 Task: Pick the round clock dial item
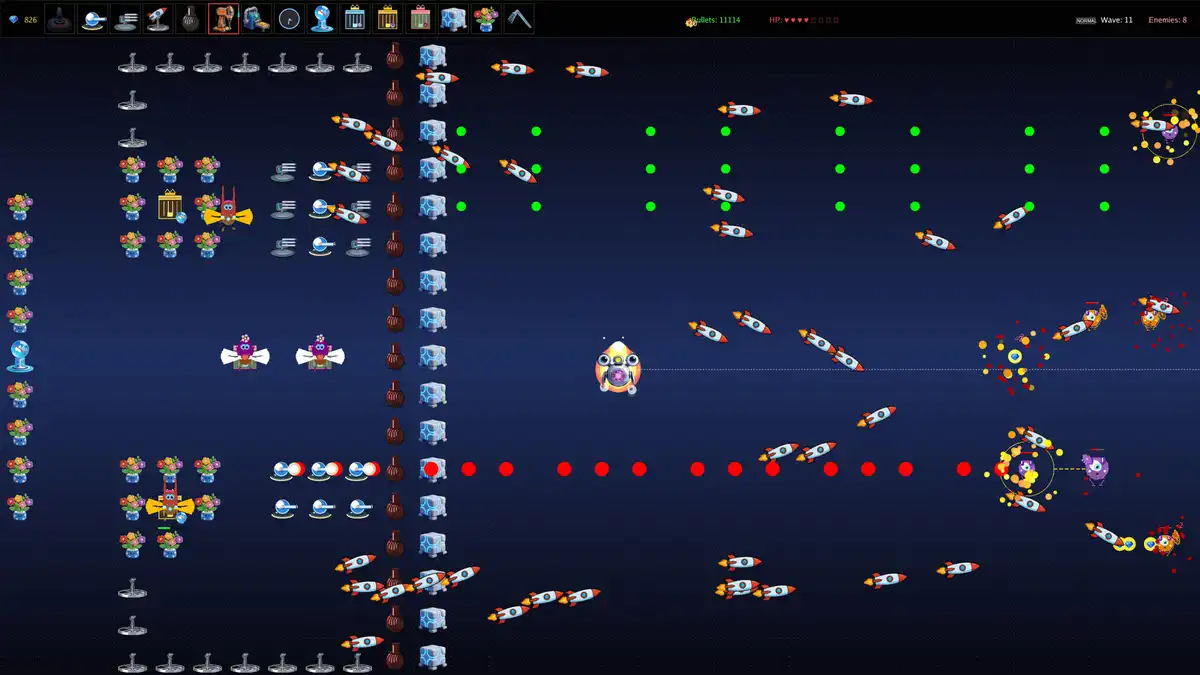289,18
